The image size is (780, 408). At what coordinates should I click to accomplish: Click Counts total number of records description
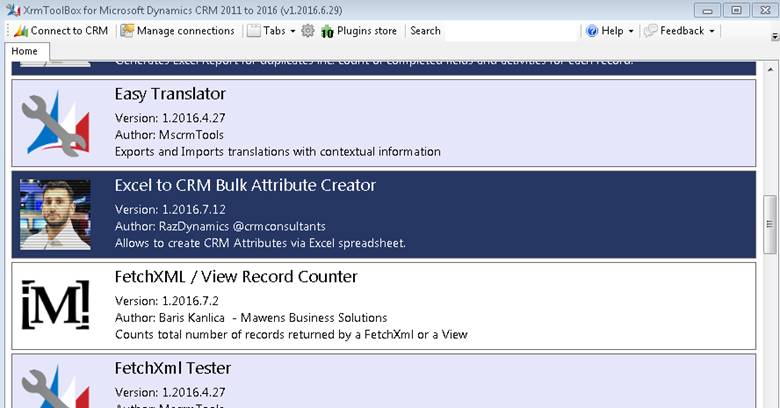(291, 334)
